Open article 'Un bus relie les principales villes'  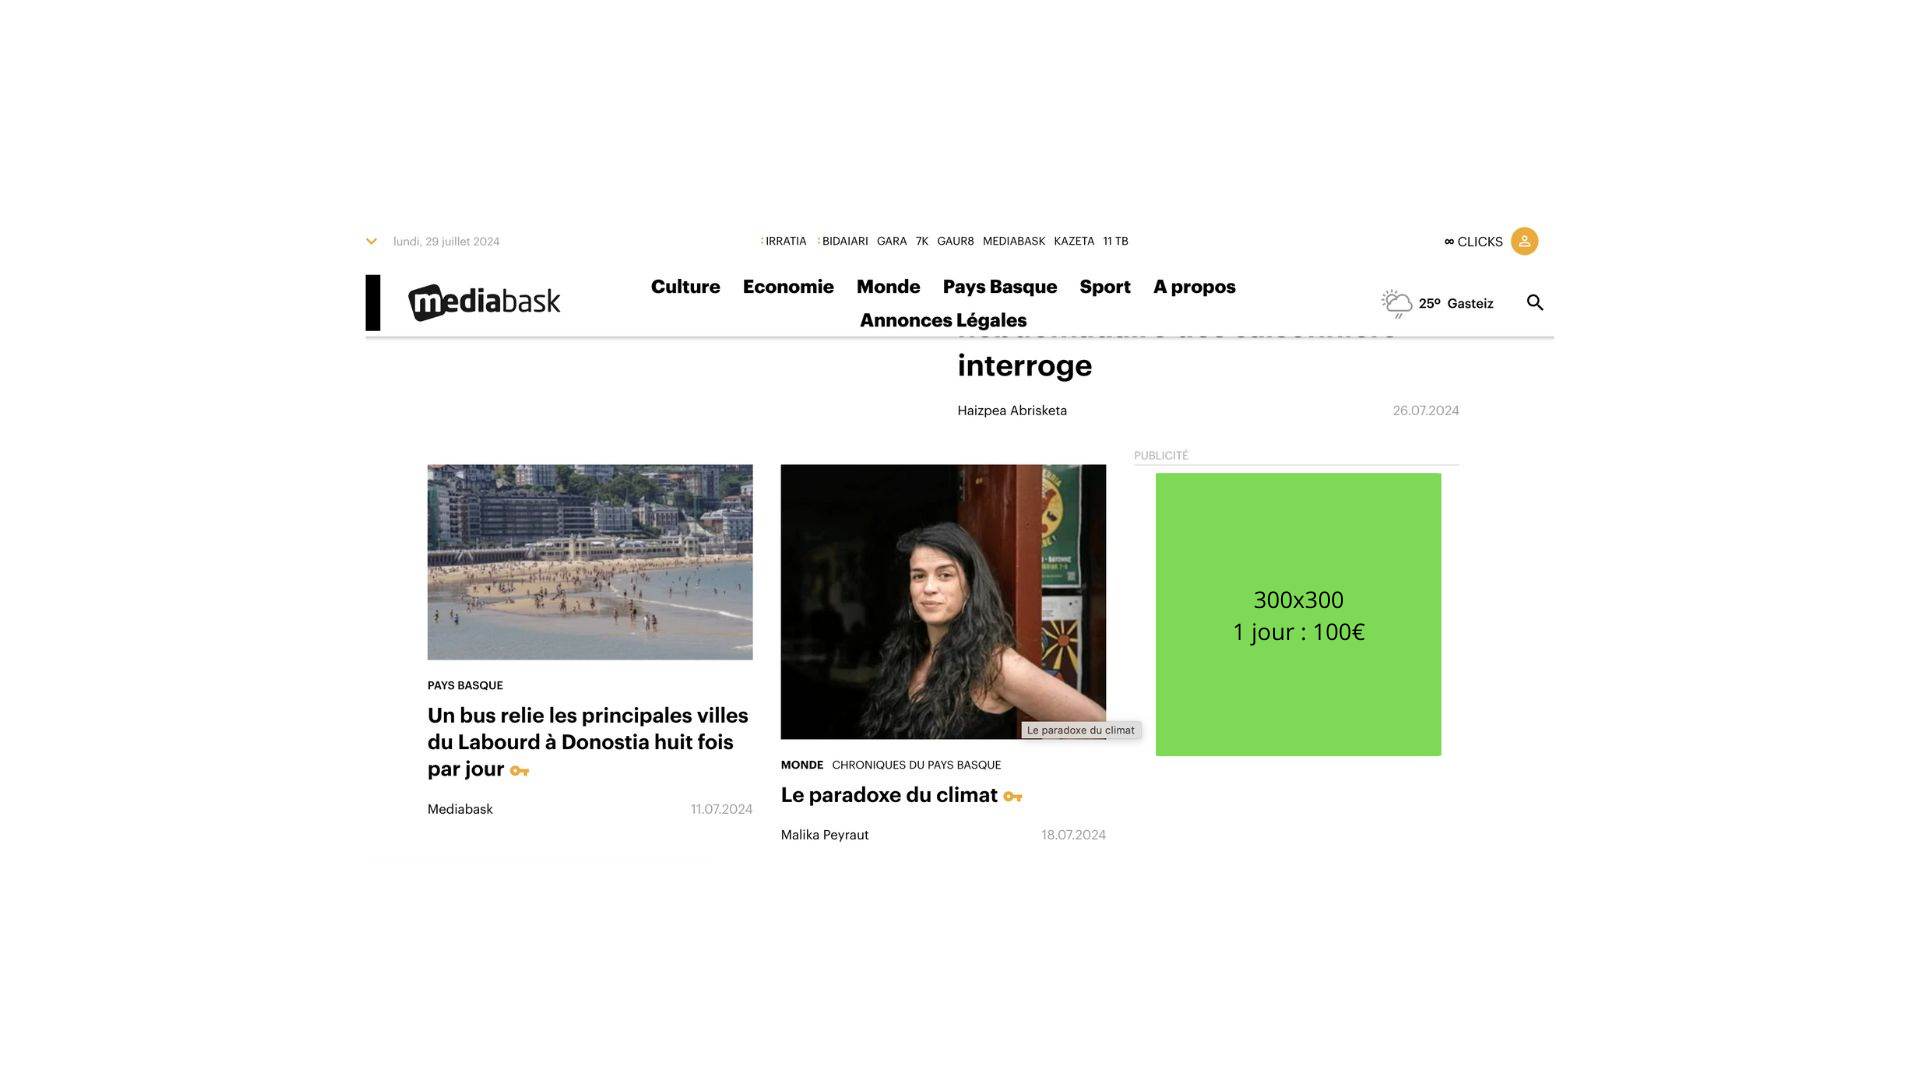click(588, 742)
